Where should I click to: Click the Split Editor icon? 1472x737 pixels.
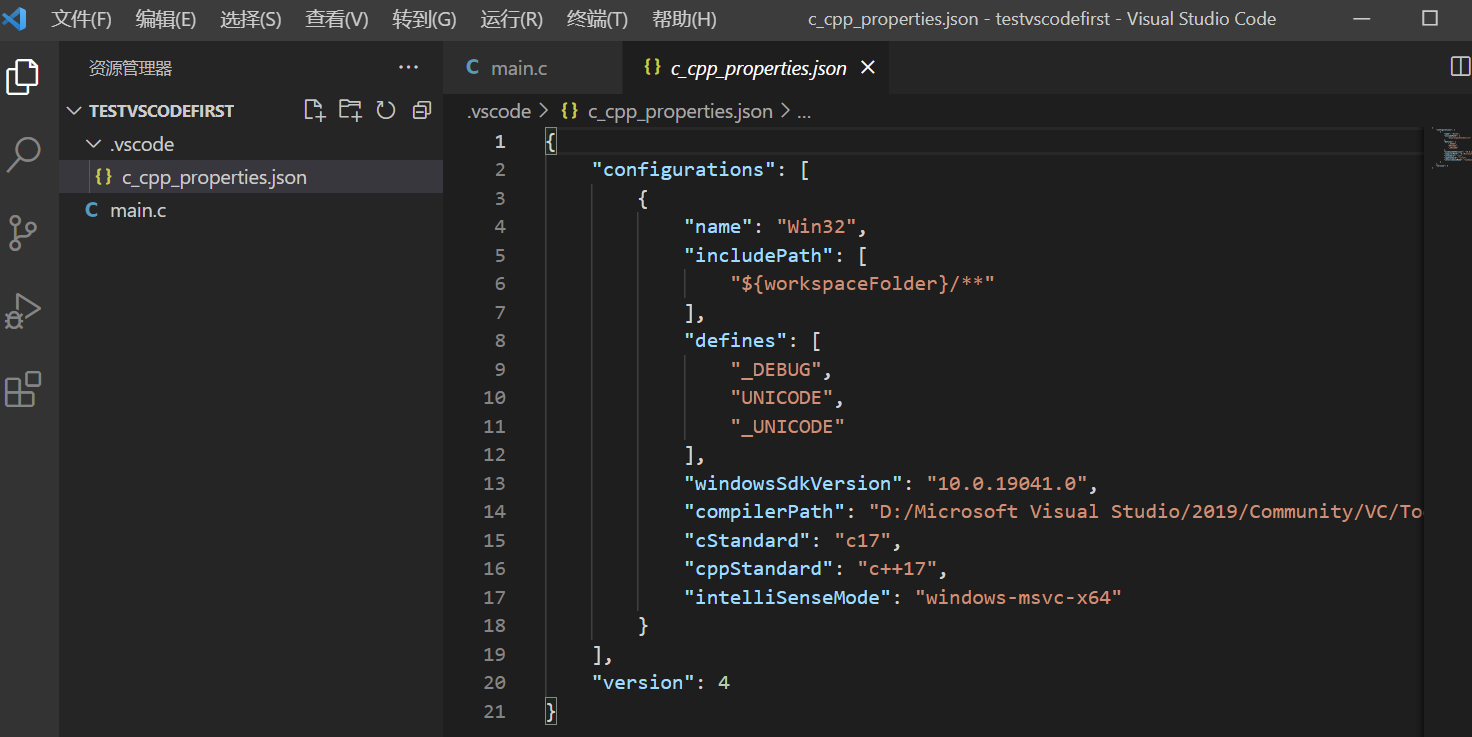1460,67
